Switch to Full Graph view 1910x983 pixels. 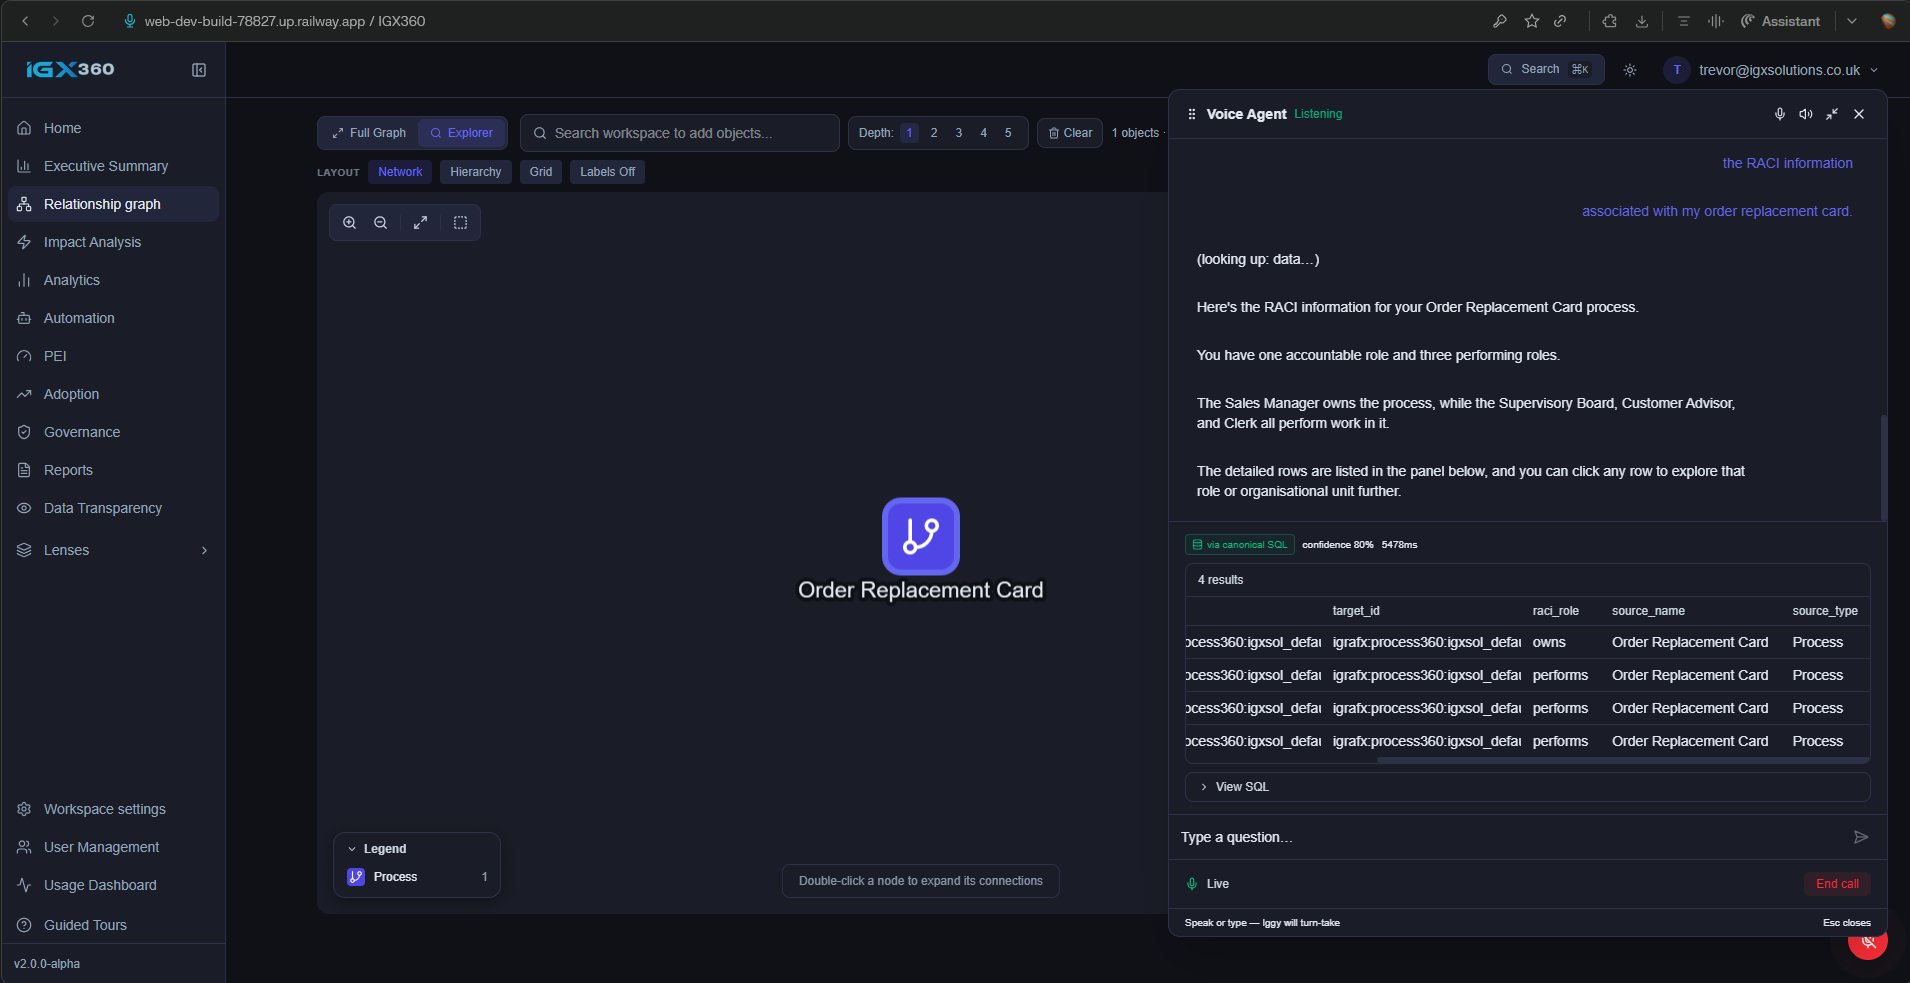tap(369, 133)
